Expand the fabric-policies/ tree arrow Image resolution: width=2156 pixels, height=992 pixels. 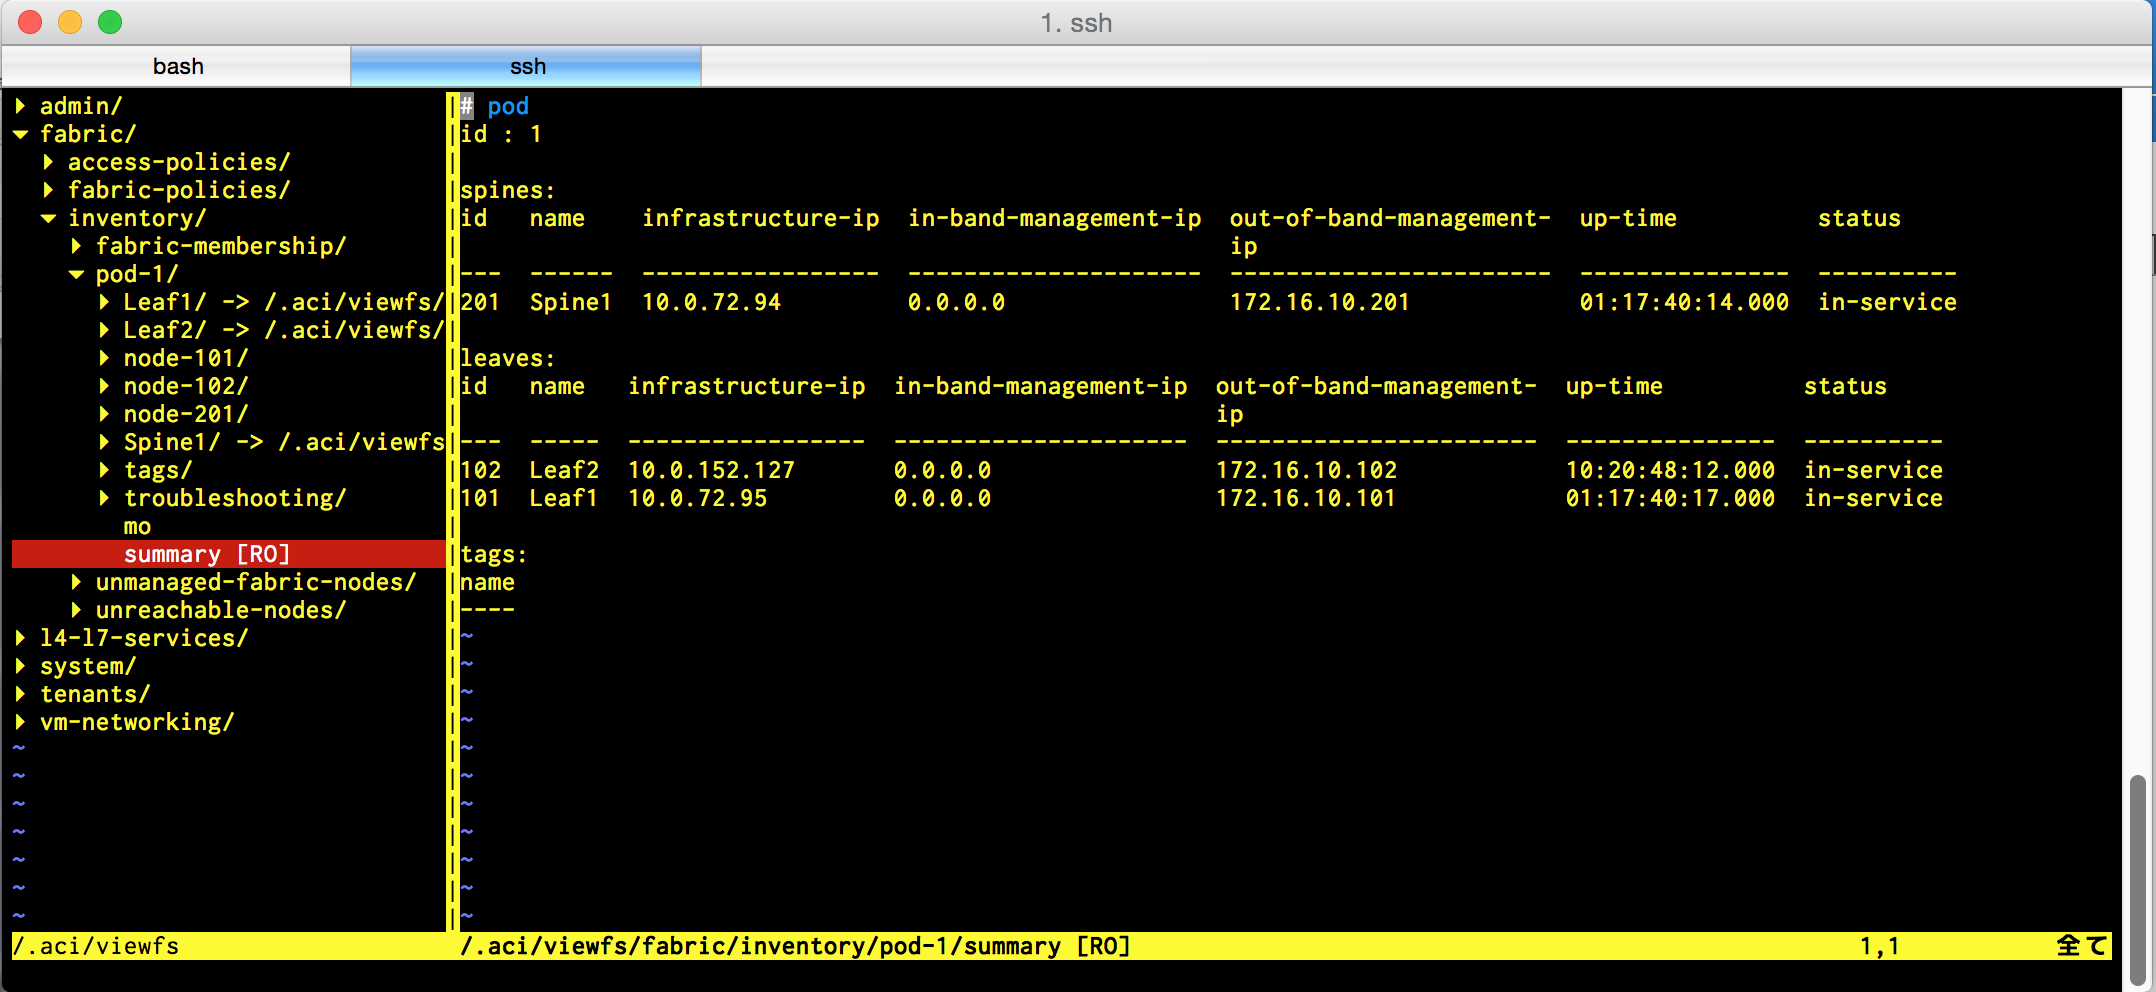[48, 190]
